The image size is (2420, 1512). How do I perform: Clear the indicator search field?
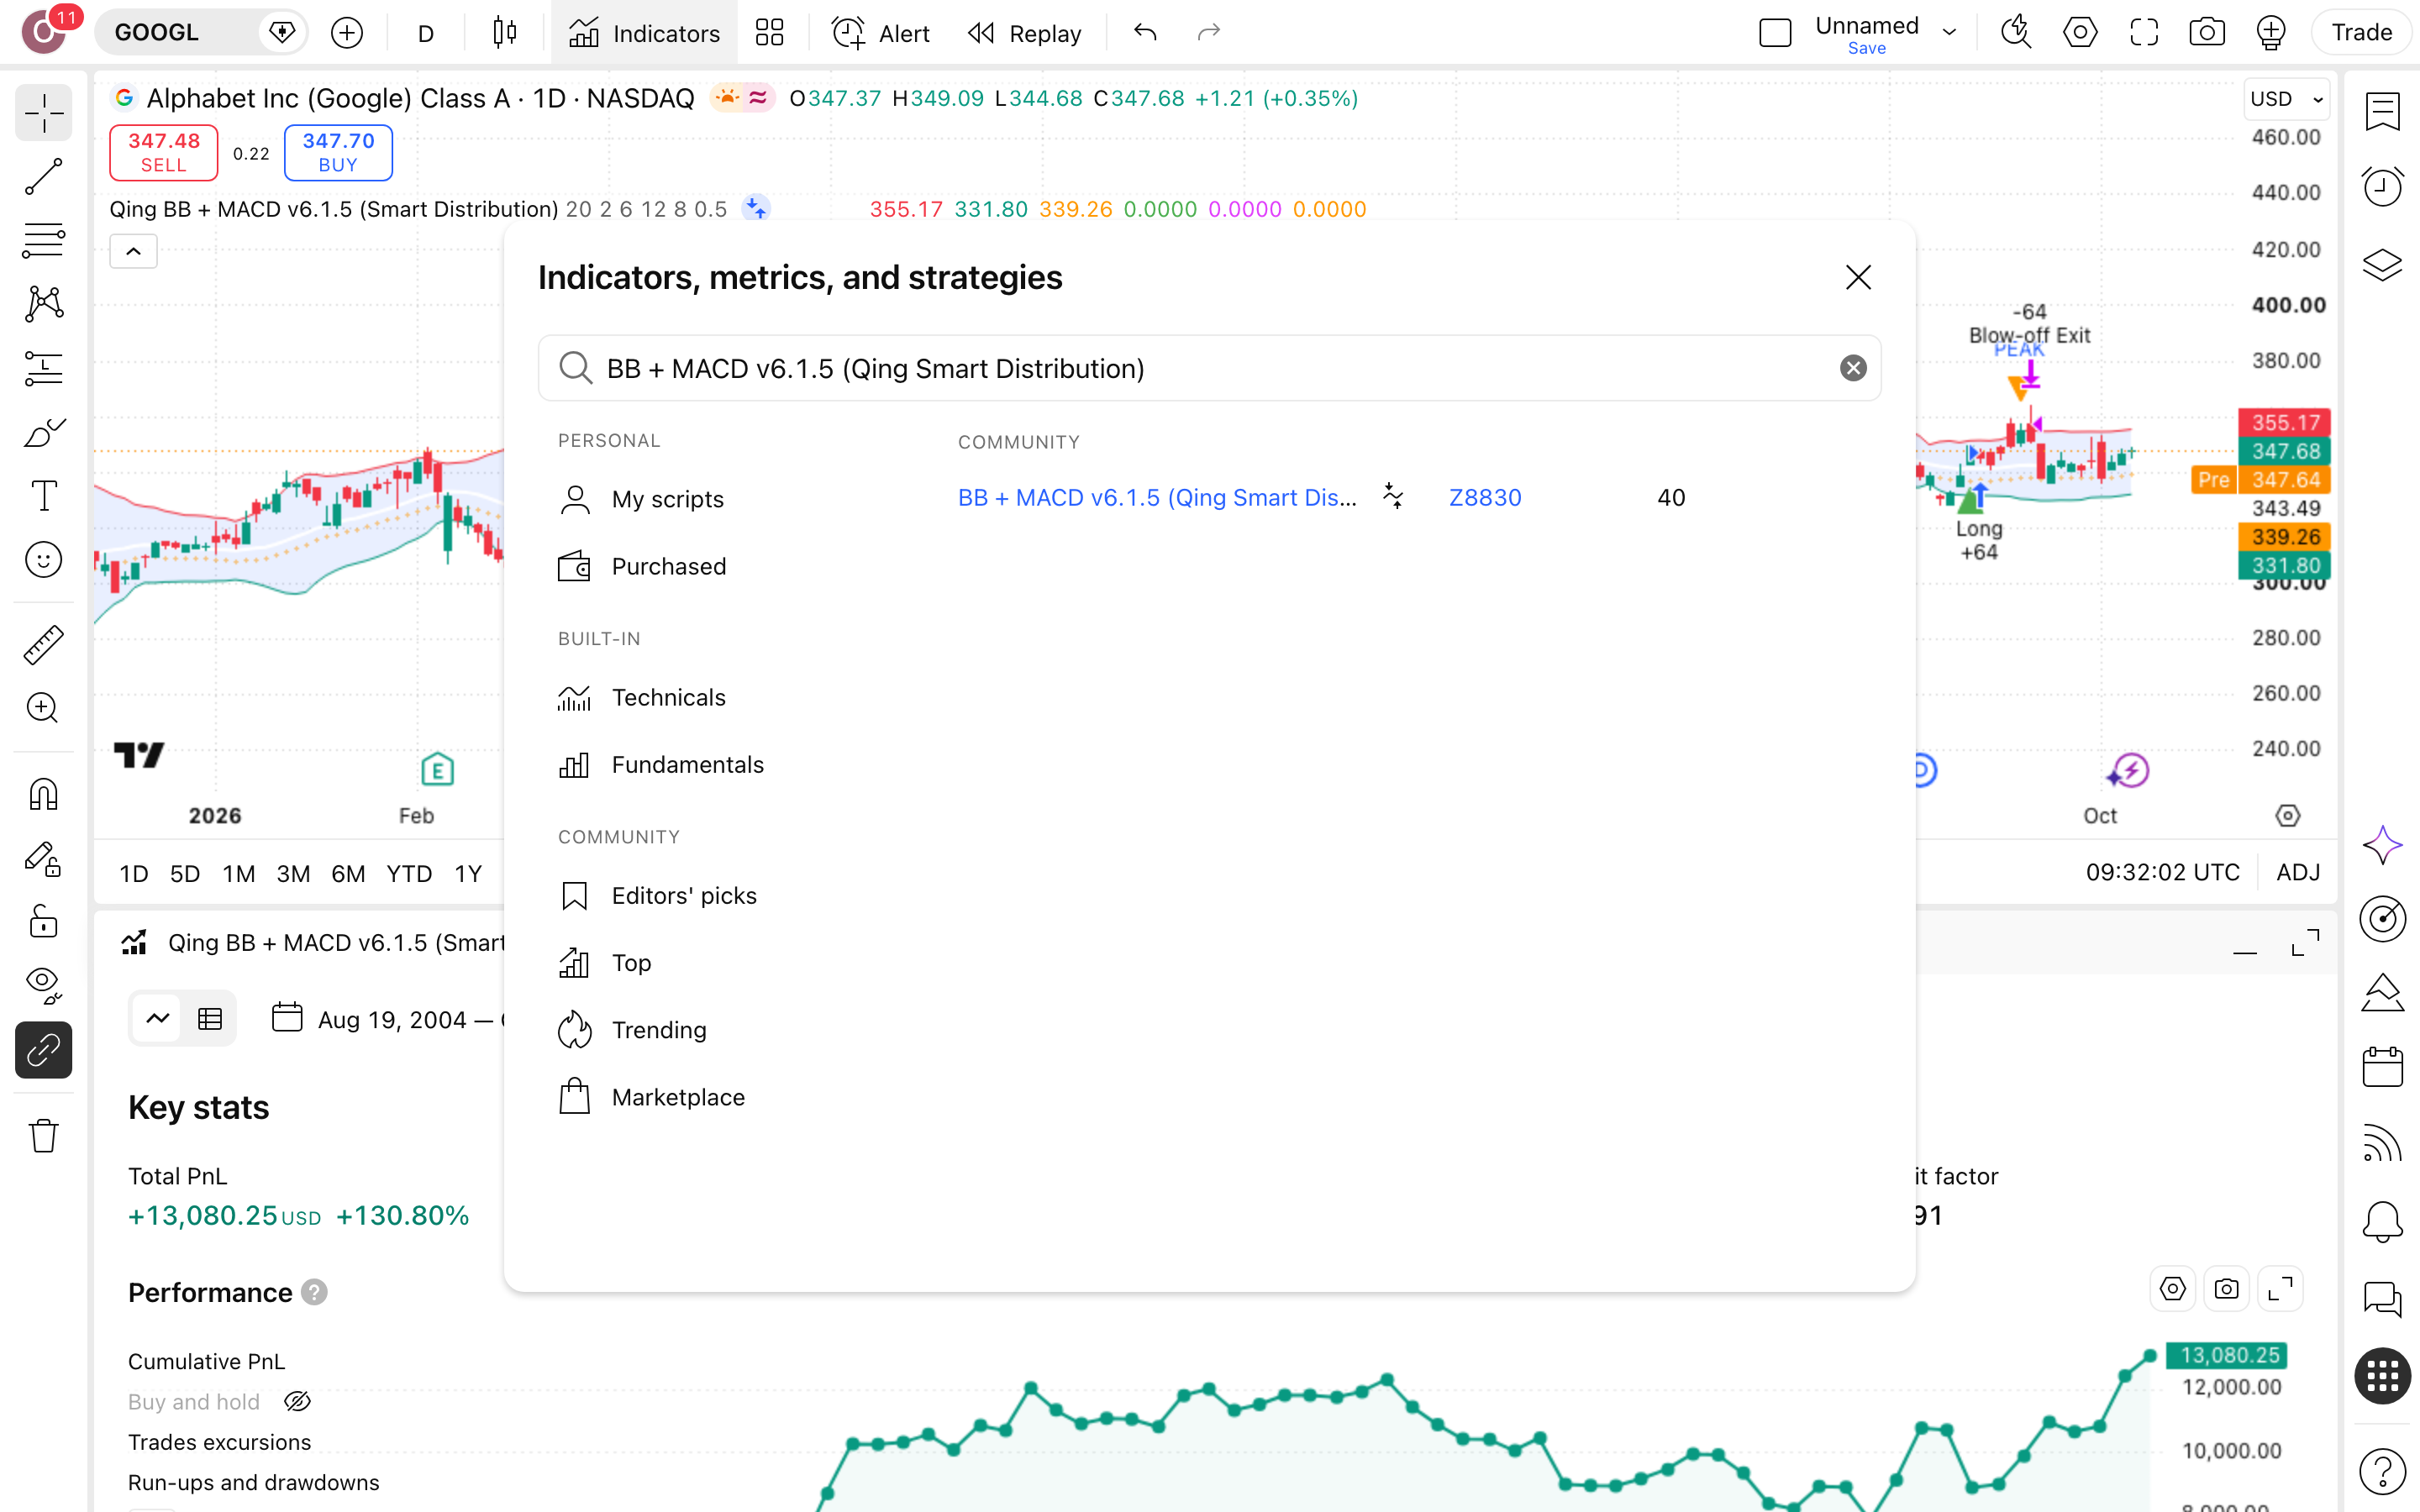[1853, 368]
